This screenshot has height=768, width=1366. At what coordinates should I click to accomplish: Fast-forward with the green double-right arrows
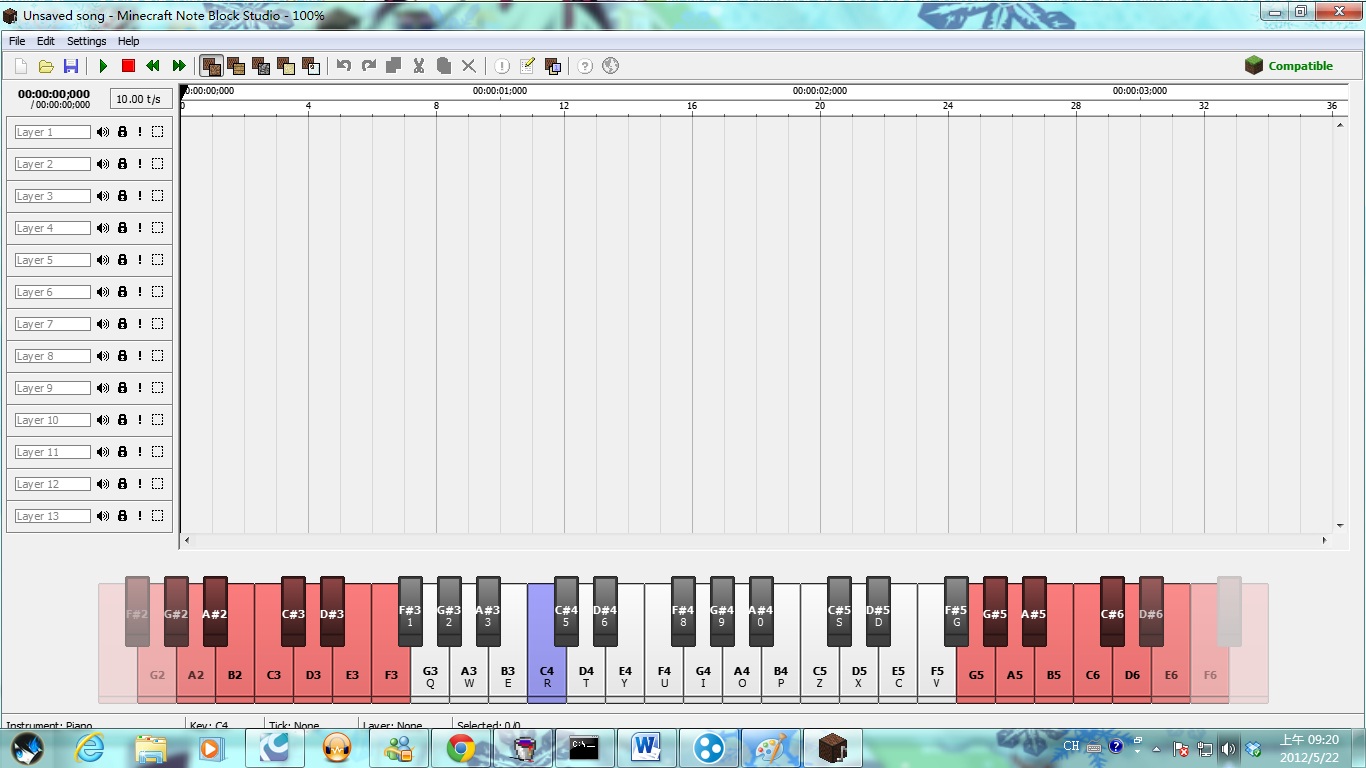[x=179, y=66]
